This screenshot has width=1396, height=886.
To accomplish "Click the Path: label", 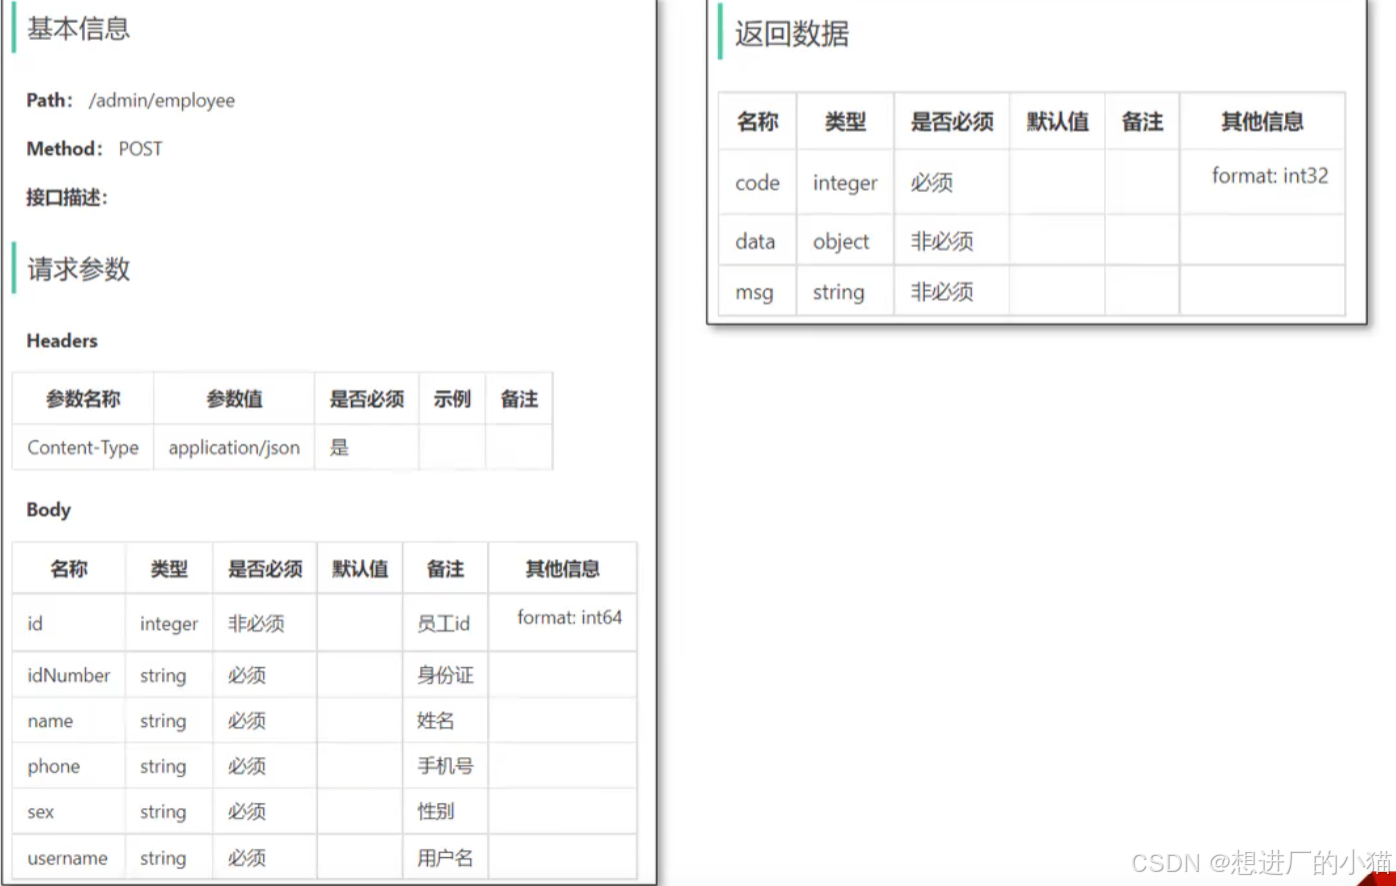I will point(49,100).
